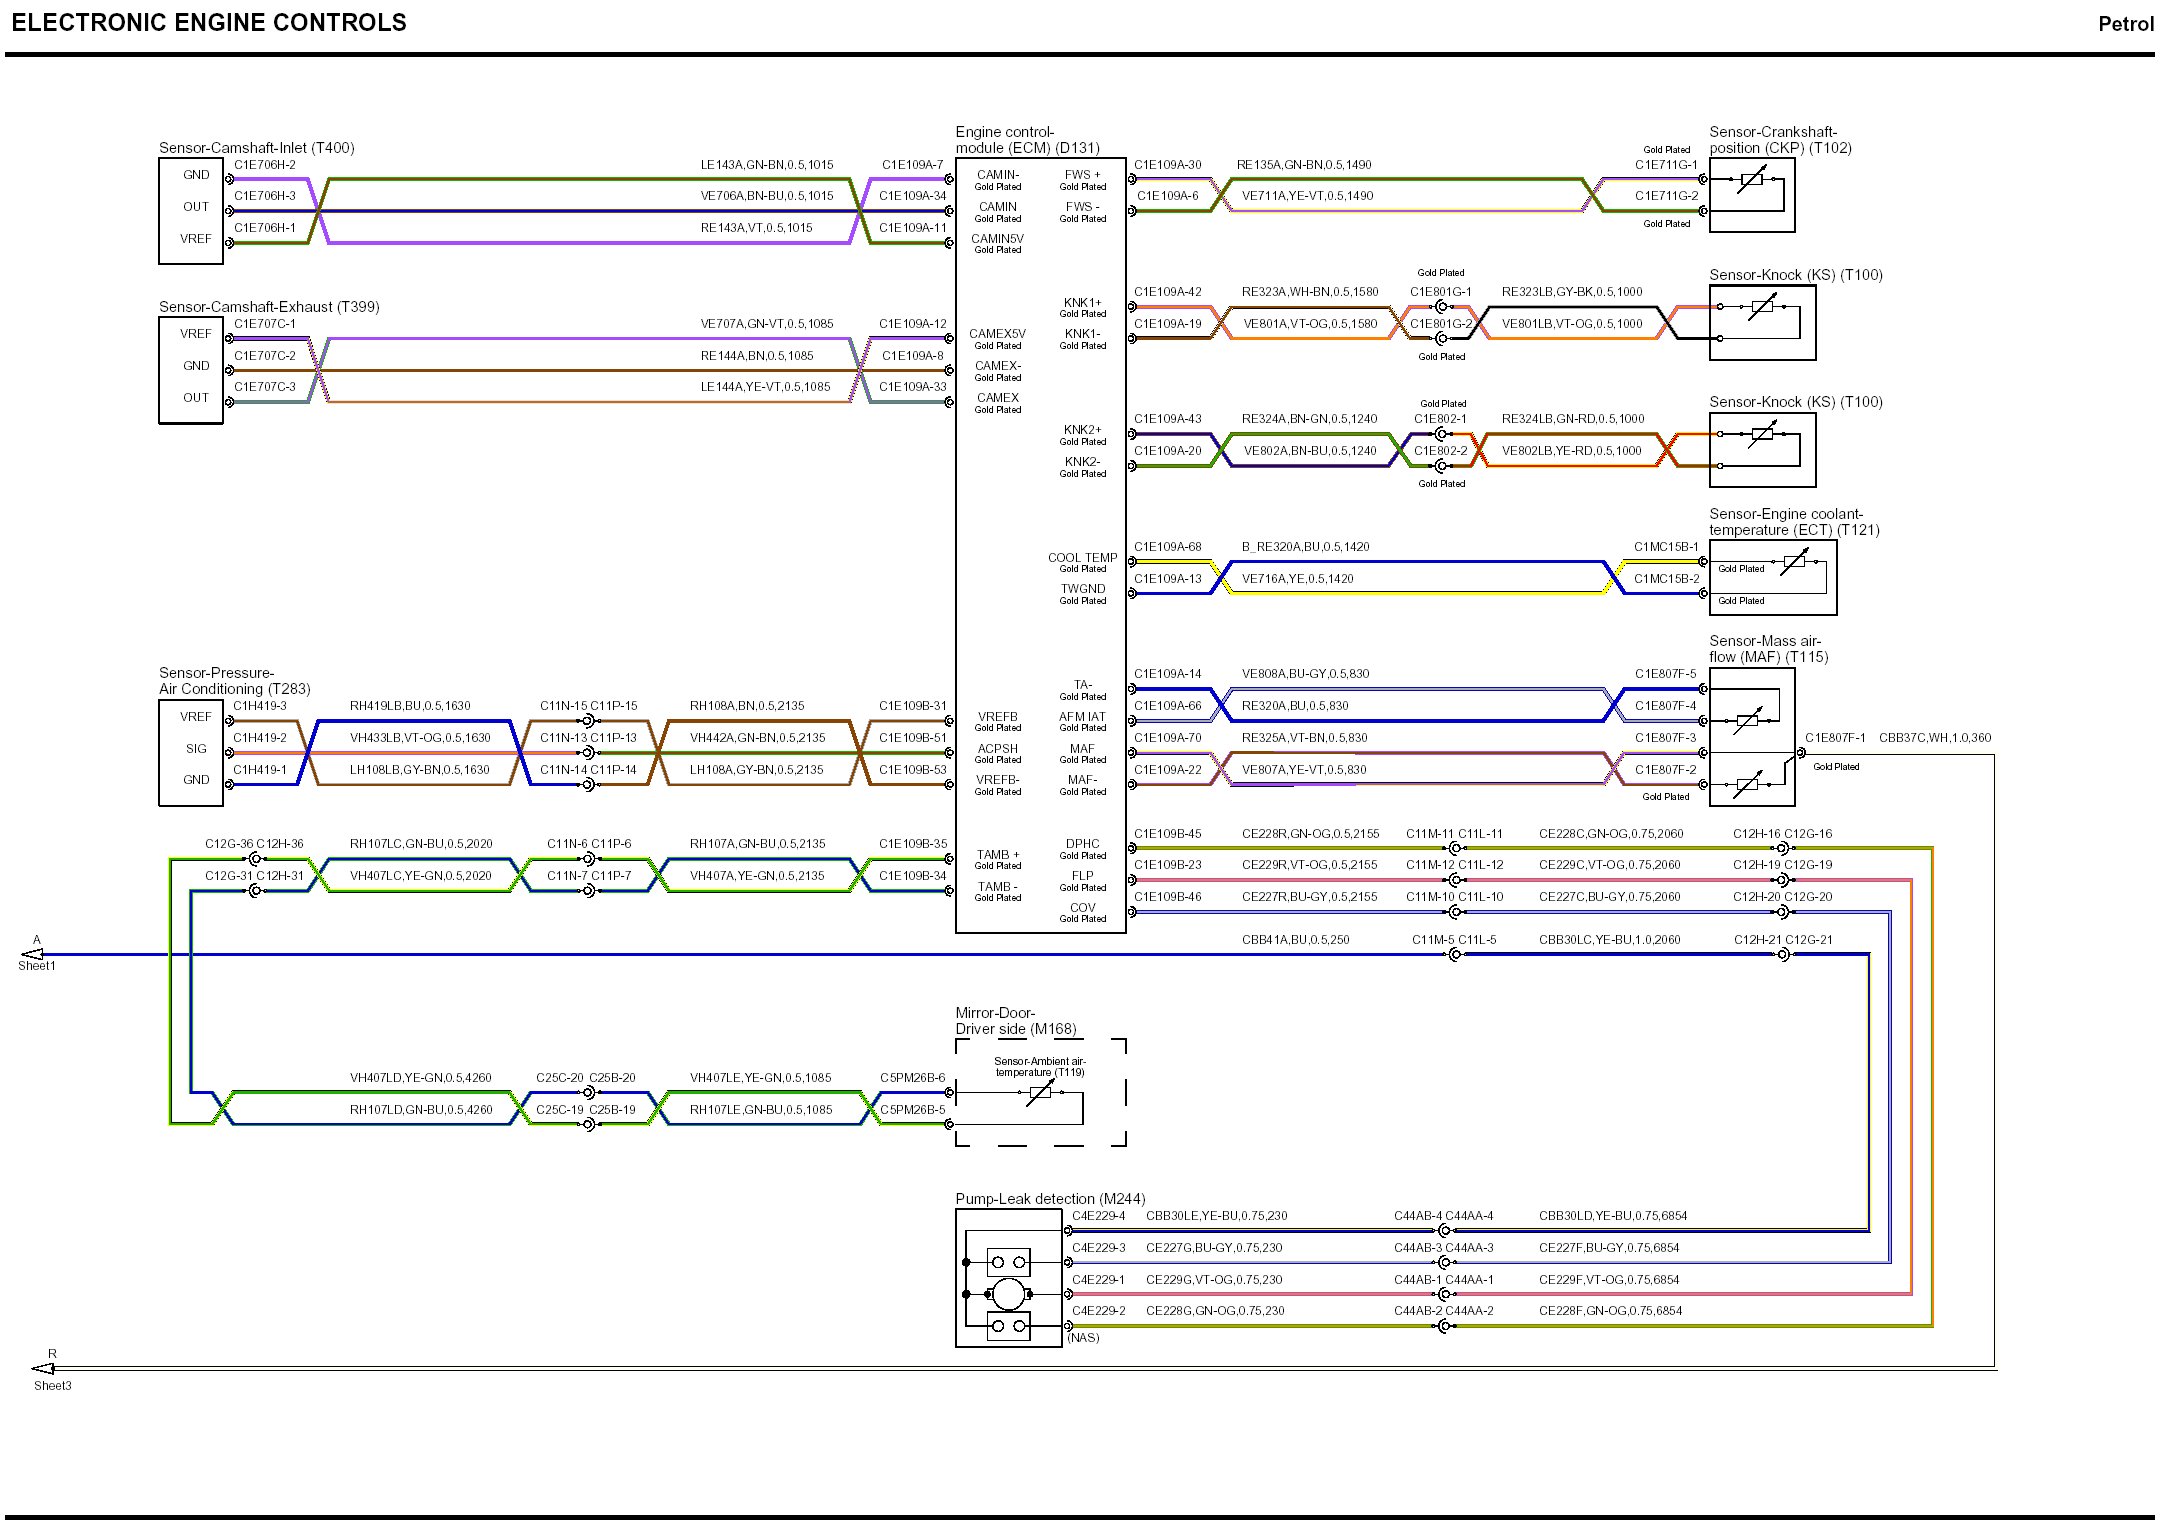Click the wire label CBB41A,BU,0.5,250

click(1295, 940)
